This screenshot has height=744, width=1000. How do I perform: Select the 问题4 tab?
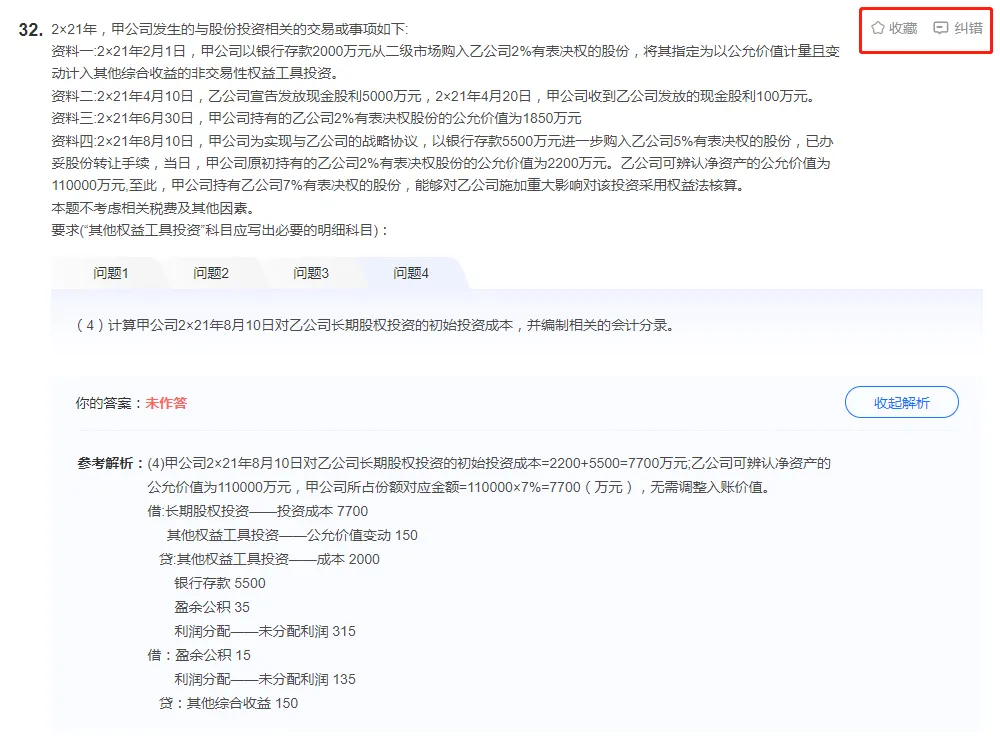pos(411,273)
